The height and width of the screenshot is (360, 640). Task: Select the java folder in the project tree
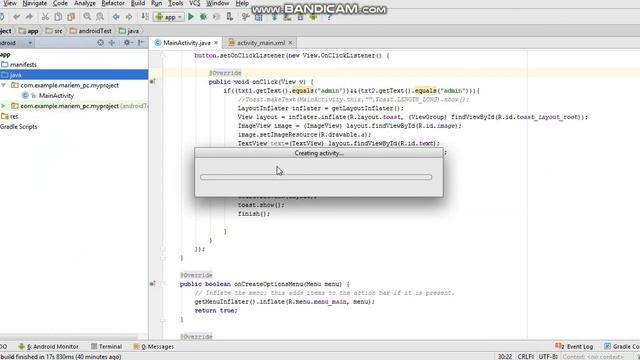click(x=74, y=75)
